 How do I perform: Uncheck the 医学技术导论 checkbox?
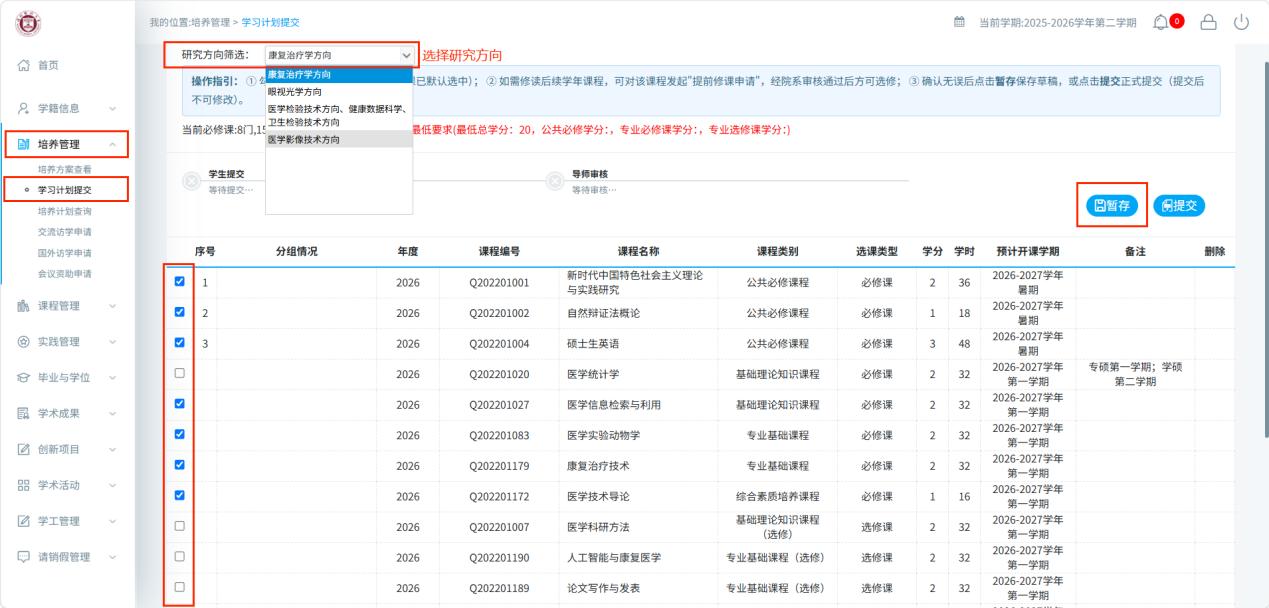(x=179, y=494)
